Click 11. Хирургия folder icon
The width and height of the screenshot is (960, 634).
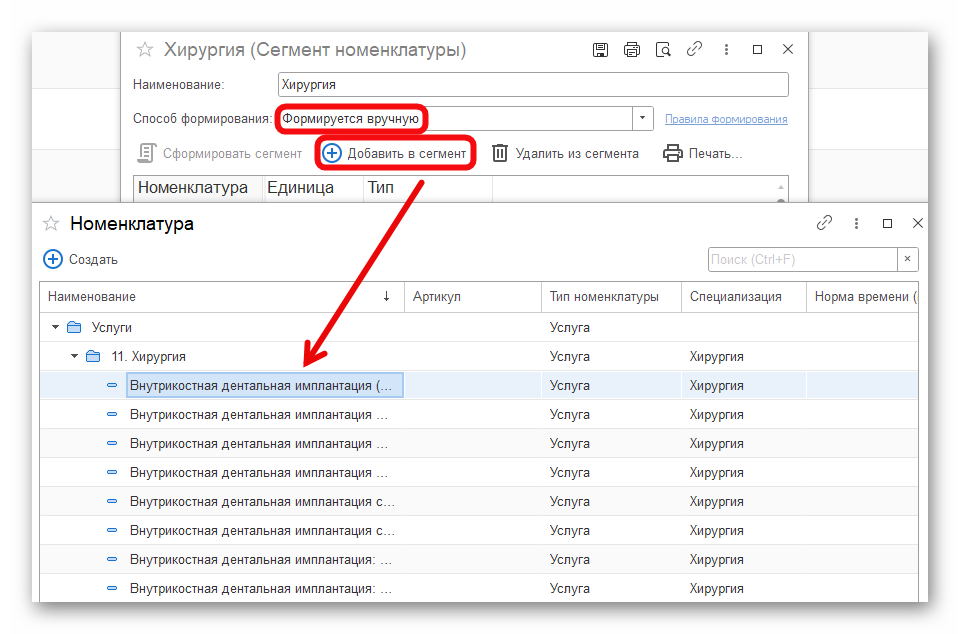[x=93, y=356]
